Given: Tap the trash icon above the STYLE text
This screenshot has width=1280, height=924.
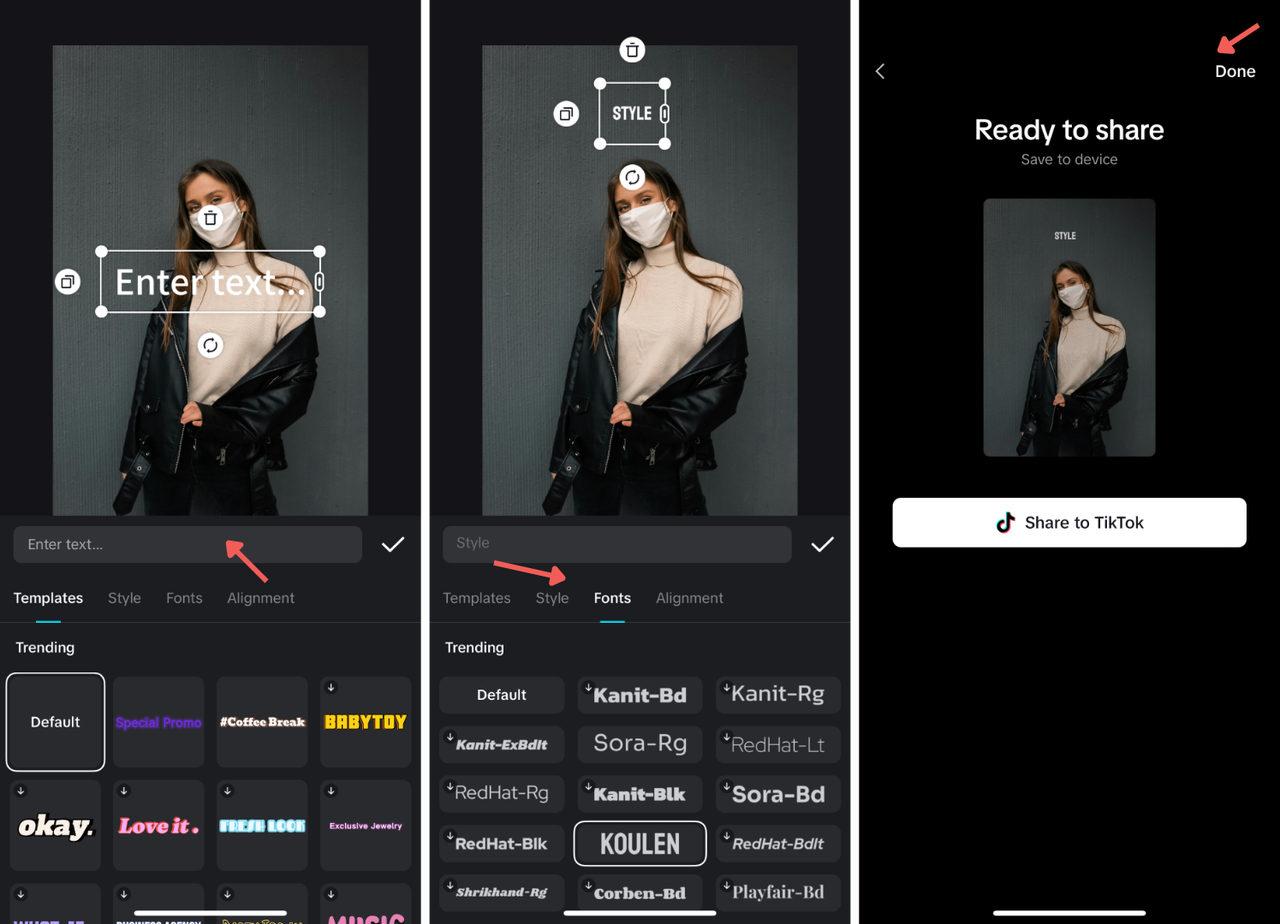Looking at the screenshot, I should point(632,49).
